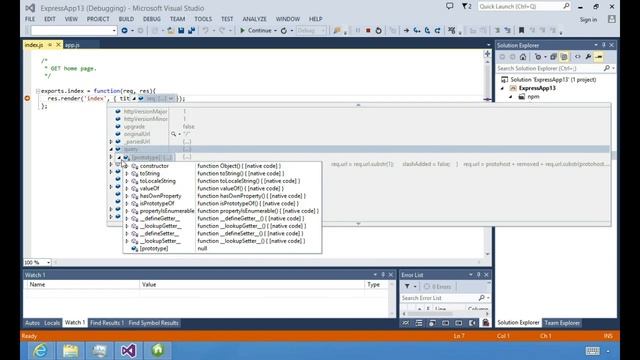Open the Debug configuration dropdown
The image size is (640, 360).
coord(311,30)
